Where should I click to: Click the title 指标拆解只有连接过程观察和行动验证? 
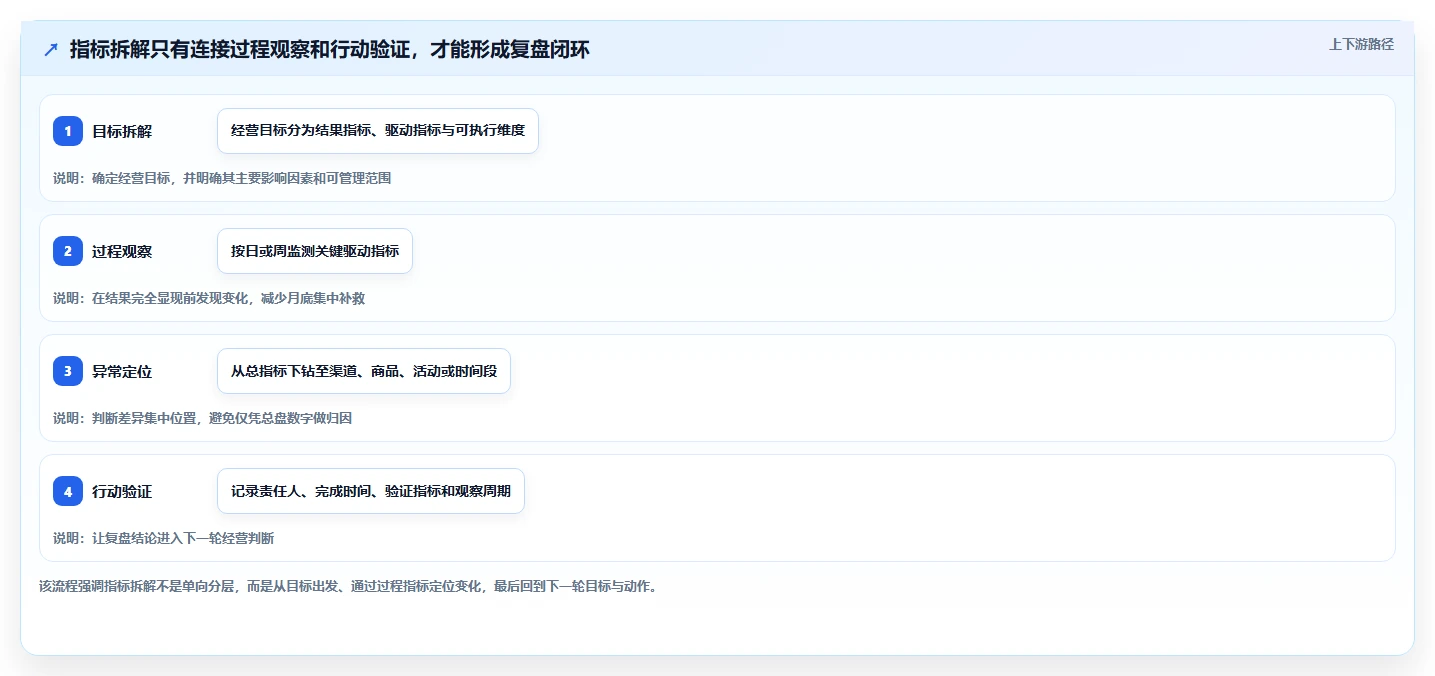click(x=330, y=50)
